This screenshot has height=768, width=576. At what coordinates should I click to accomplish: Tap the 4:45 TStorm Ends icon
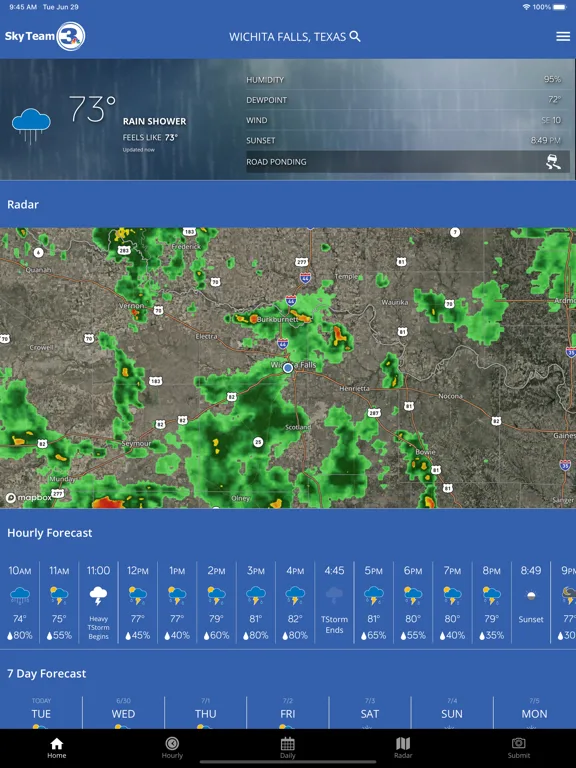point(334,596)
